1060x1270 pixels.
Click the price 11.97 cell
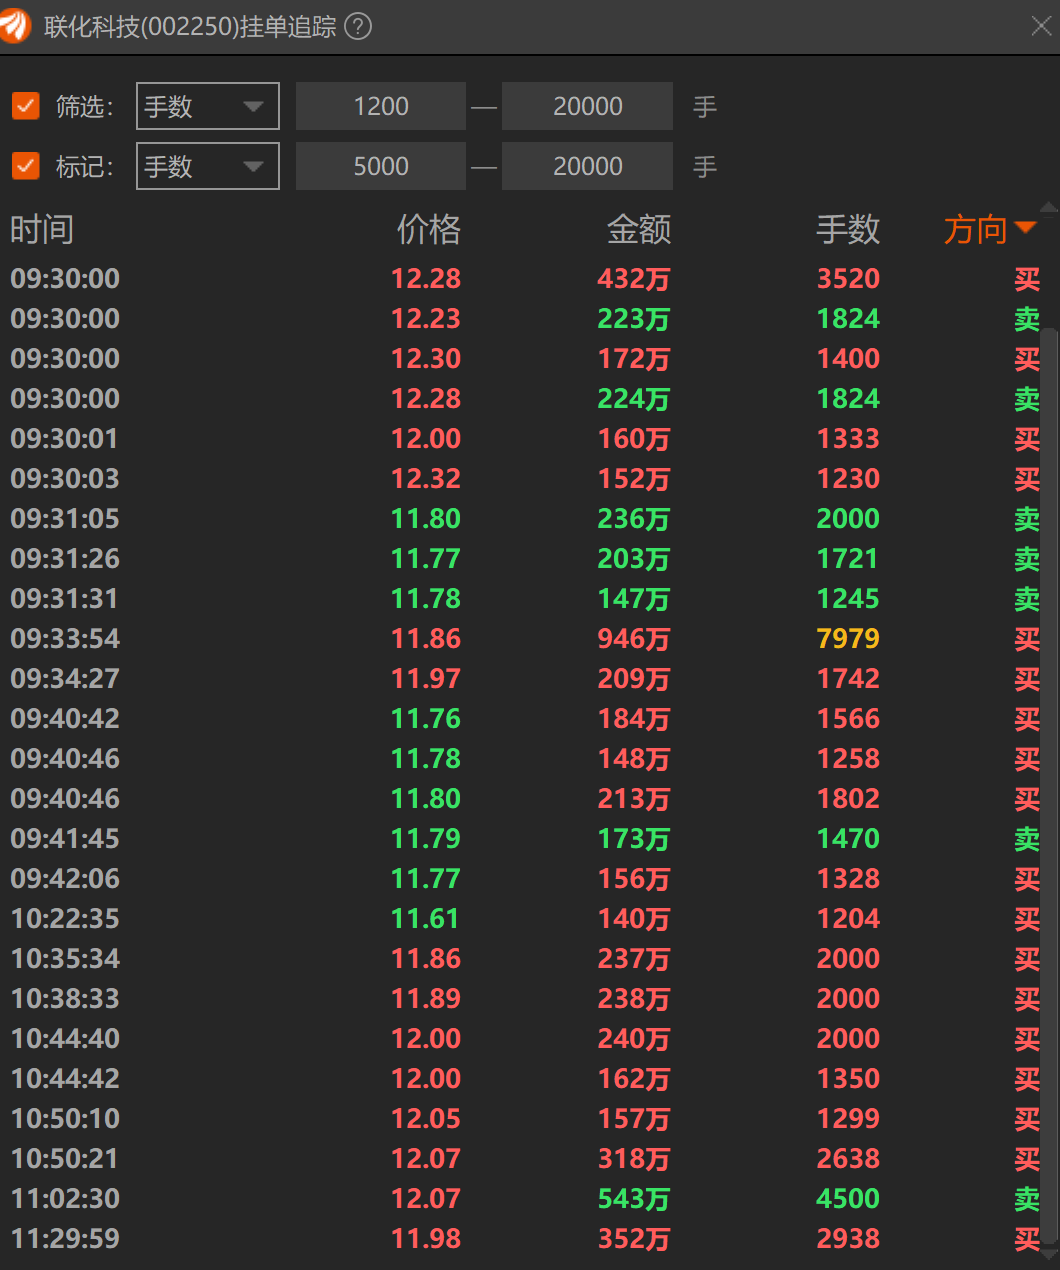pos(426,678)
